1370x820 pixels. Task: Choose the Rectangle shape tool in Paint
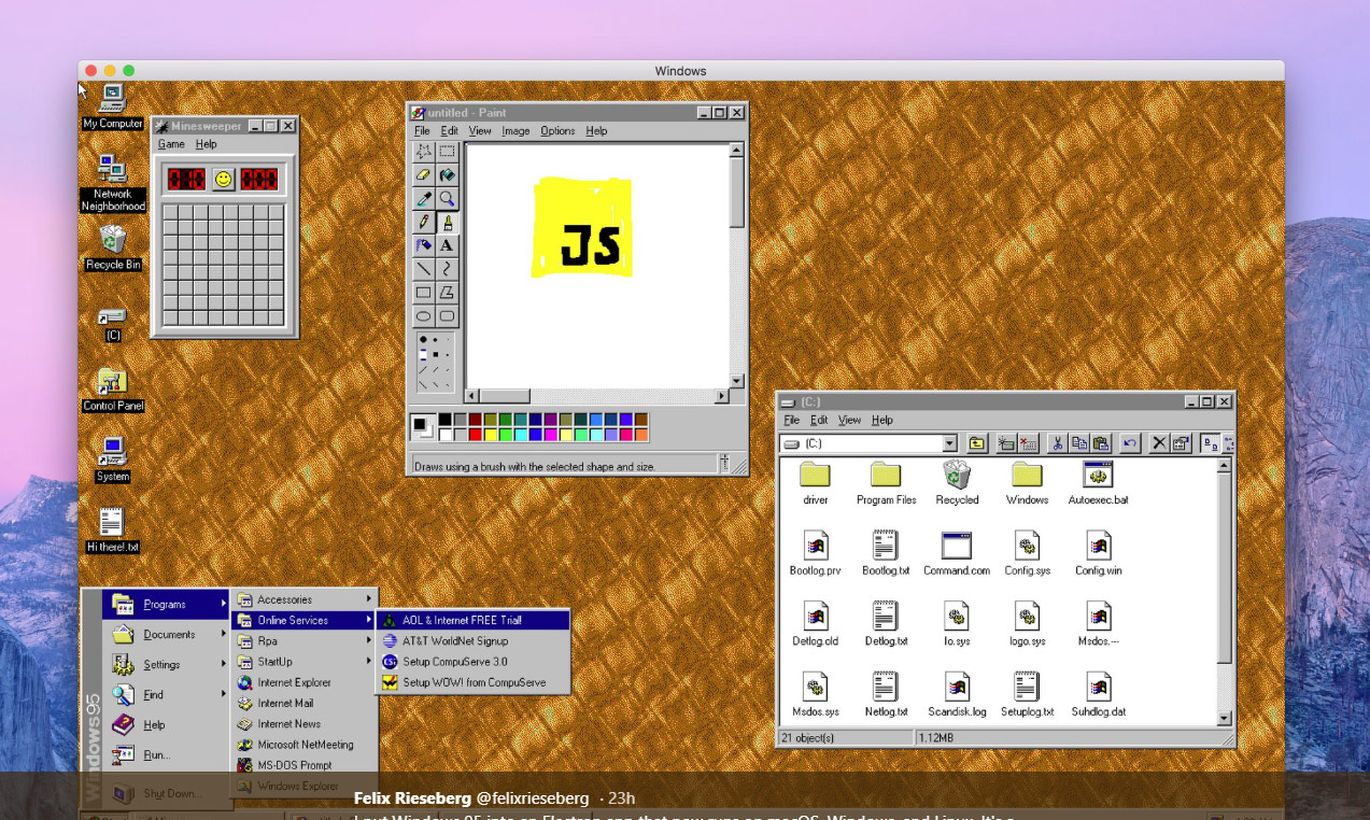pyautogui.click(x=424, y=292)
